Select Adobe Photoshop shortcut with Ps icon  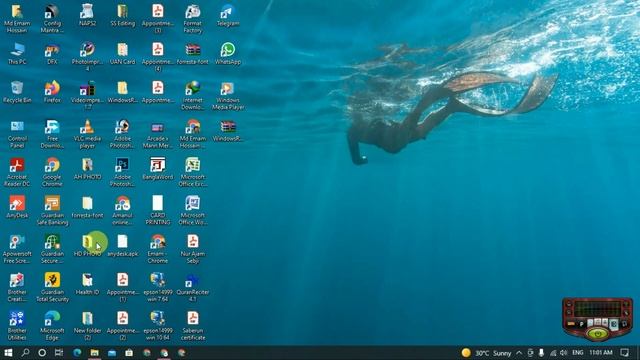pos(122,172)
